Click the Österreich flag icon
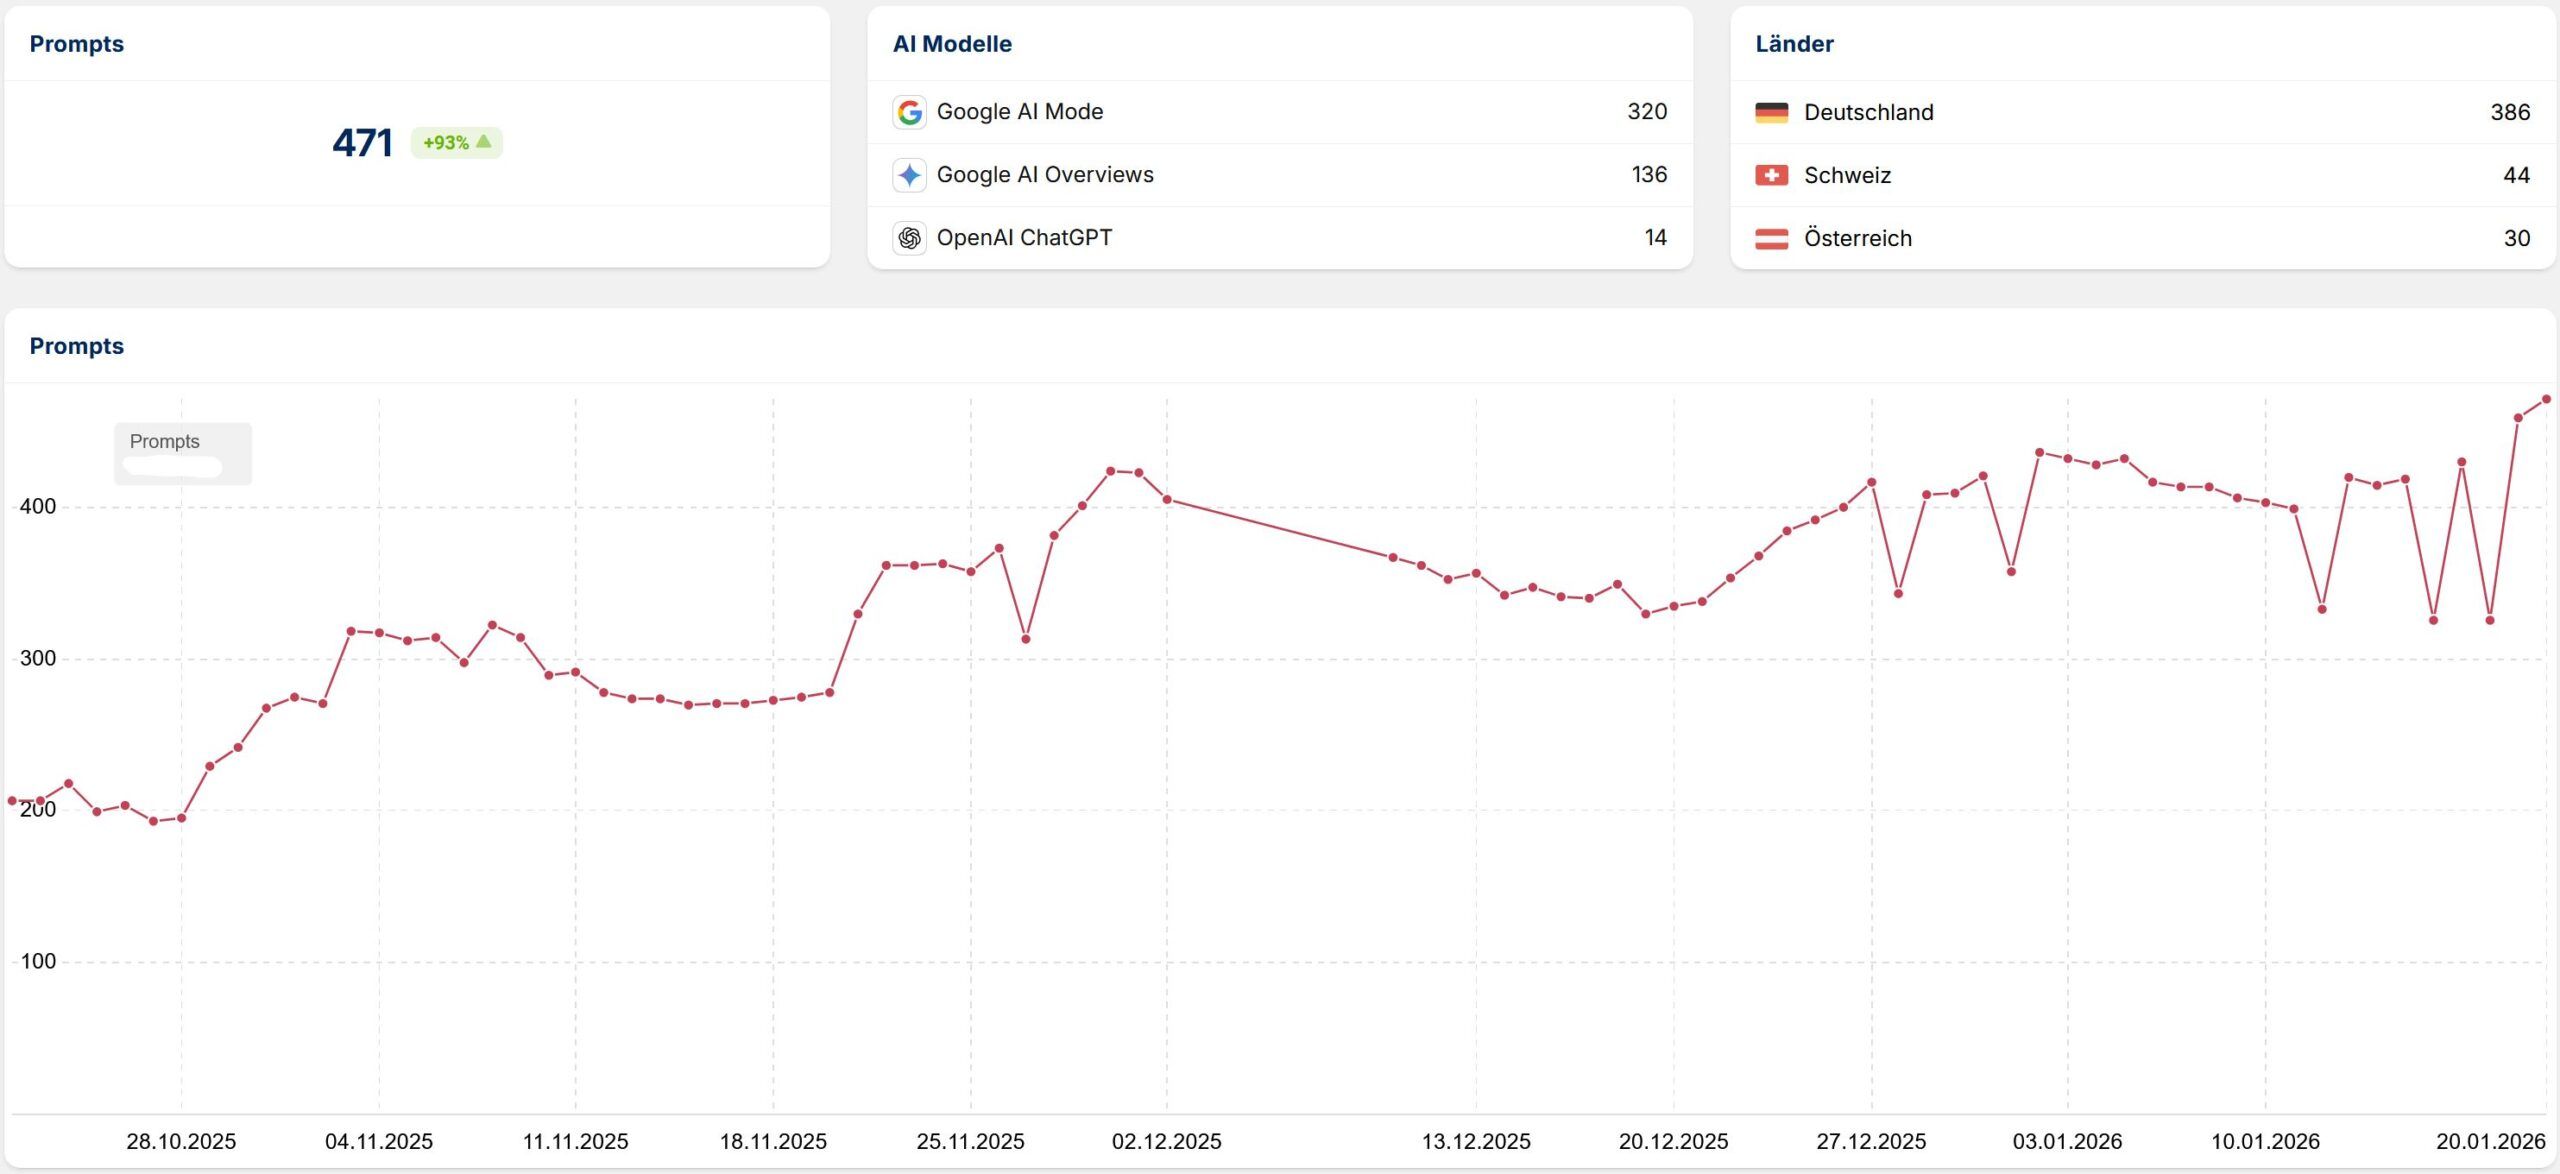 click(1771, 238)
